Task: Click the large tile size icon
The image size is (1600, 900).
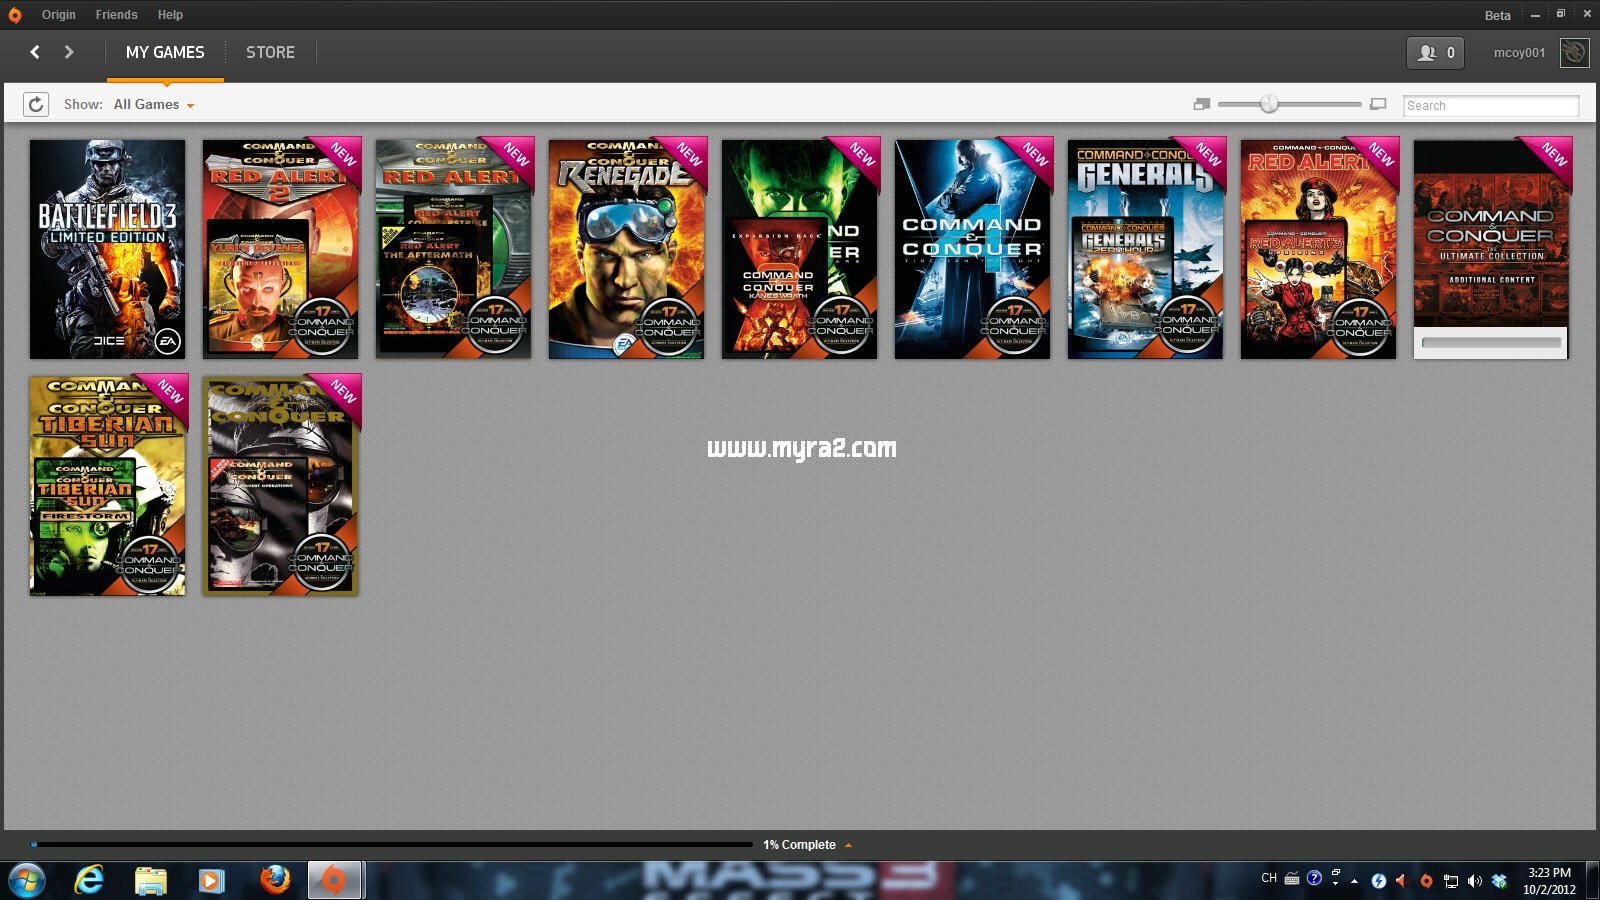Action: (1378, 104)
